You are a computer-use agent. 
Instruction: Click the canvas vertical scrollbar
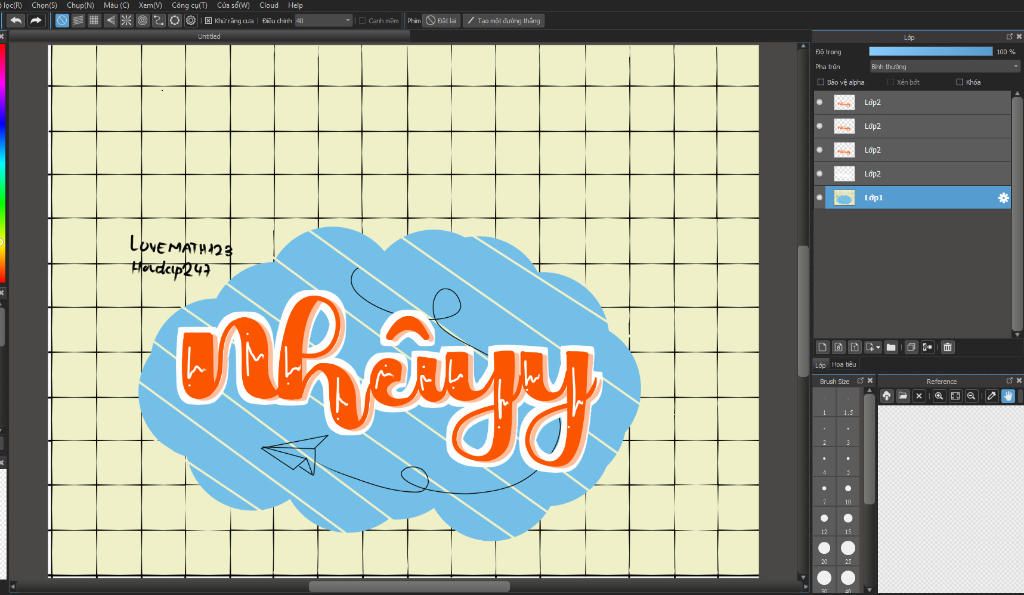click(x=803, y=311)
